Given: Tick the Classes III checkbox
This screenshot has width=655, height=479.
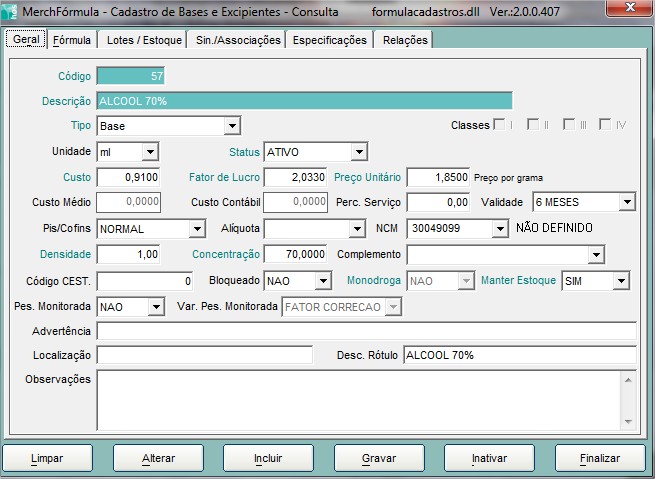Looking at the screenshot, I should point(569,125).
